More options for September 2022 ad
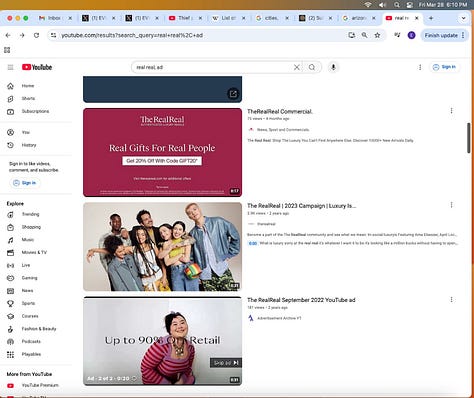This screenshot has height=398, width=474. pos(451,300)
